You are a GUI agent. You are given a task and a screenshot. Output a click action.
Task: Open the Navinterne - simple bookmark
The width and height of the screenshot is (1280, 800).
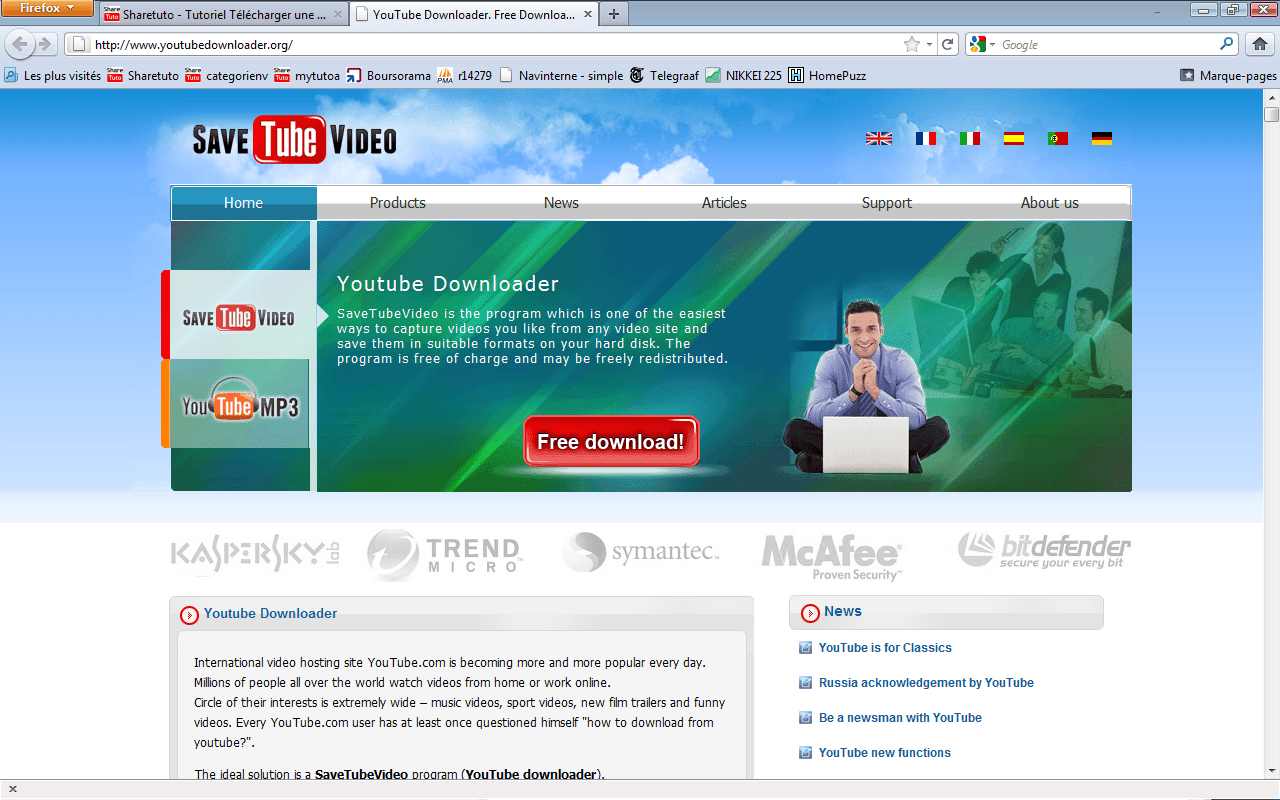point(561,75)
